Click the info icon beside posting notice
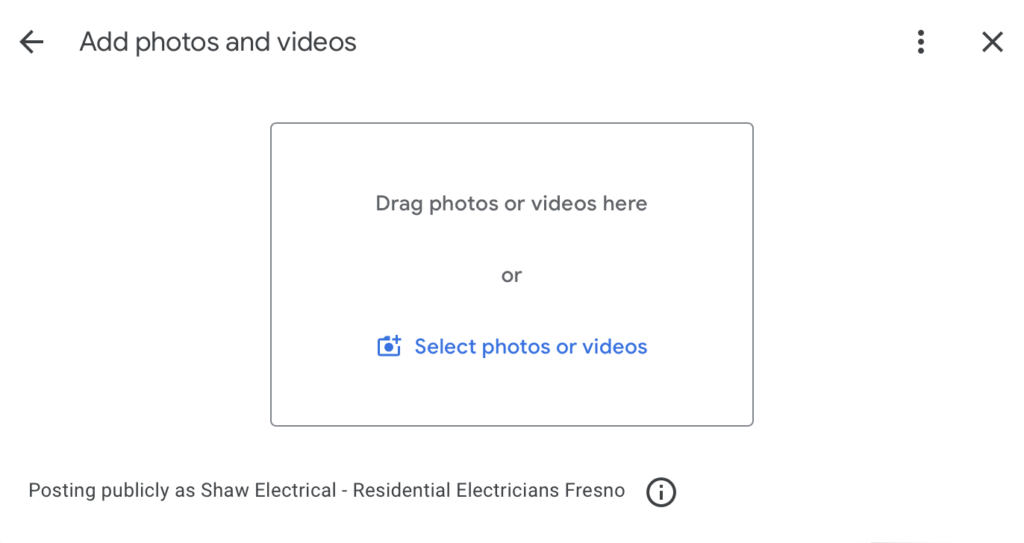This screenshot has height=543, width=1024. [661, 492]
